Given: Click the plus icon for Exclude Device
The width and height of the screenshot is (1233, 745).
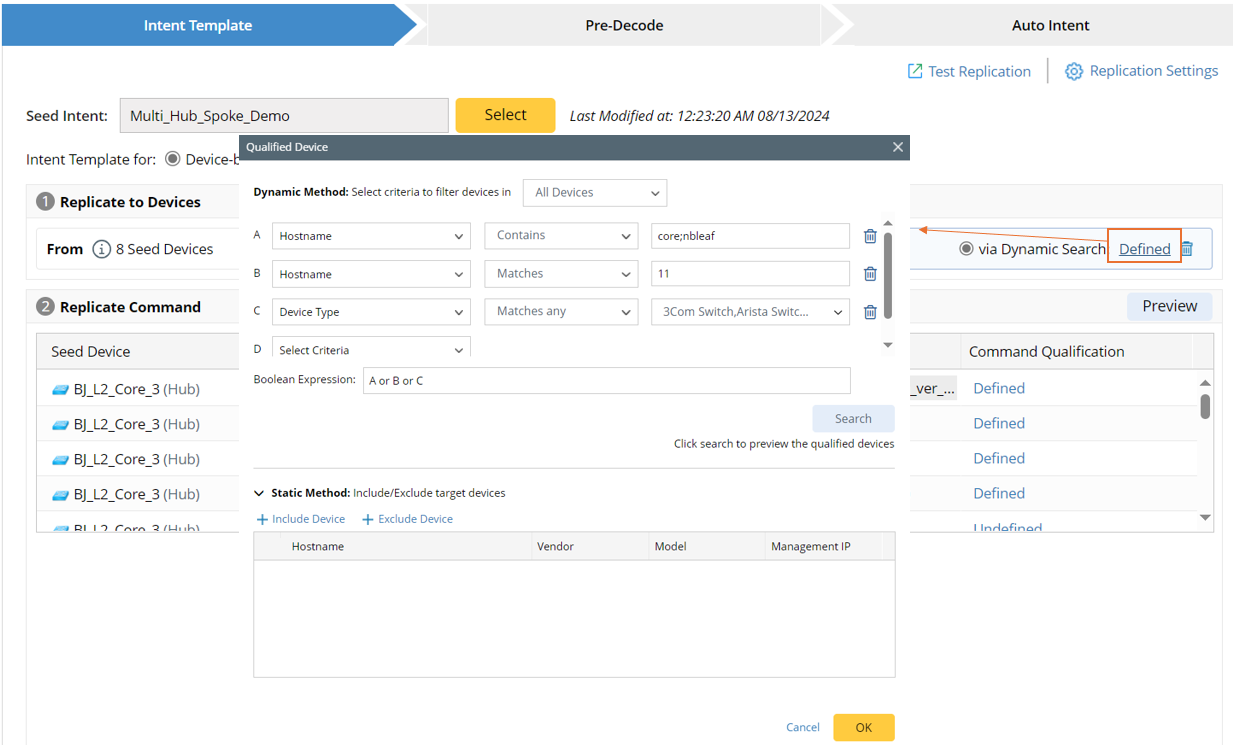Looking at the screenshot, I should pyautogui.click(x=367, y=520).
